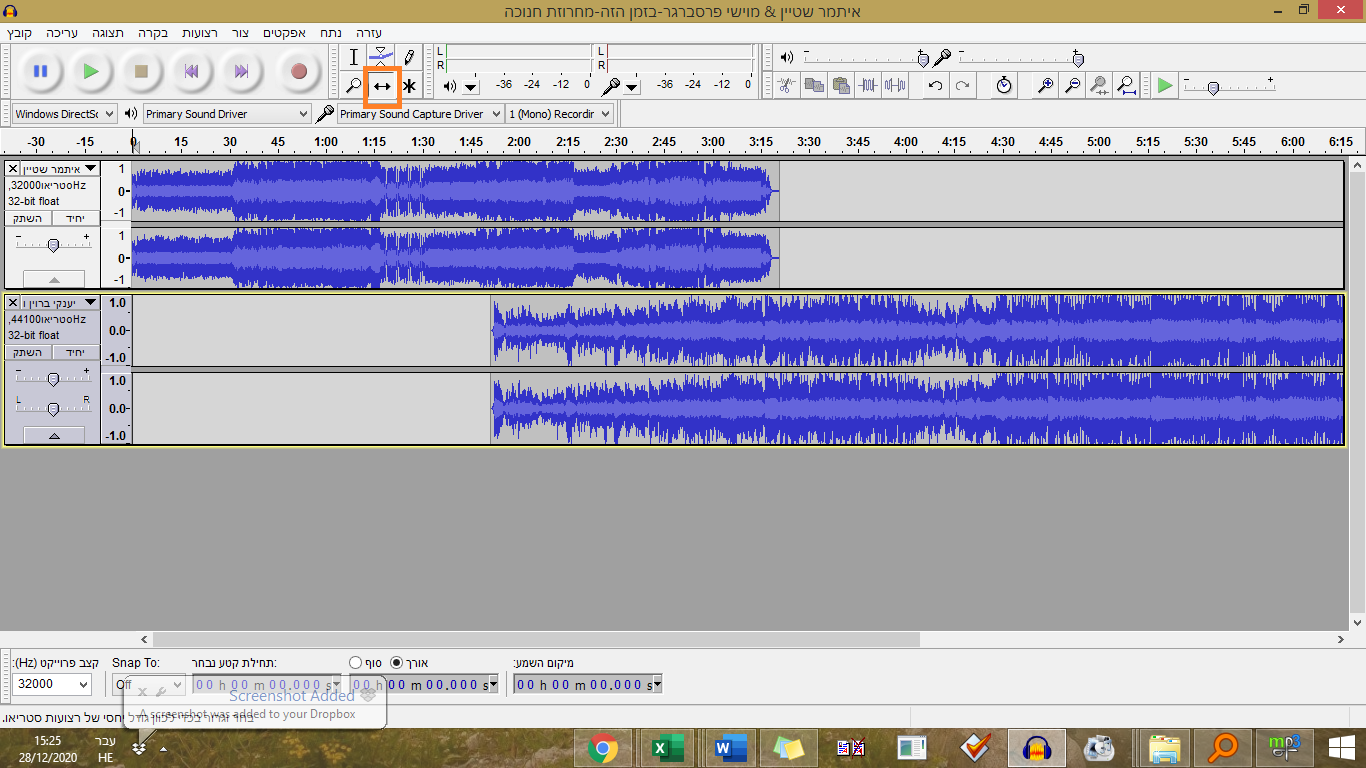The width and height of the screenshot is (1366, 768).
Task: Stop playback with the Stop button
Action: point(141,71)
